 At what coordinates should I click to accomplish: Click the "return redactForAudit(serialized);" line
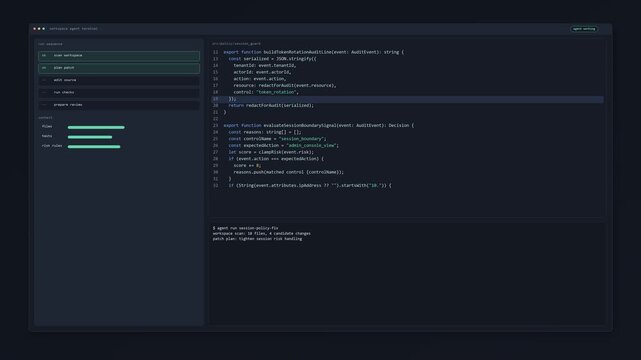(x=271, y=105)
